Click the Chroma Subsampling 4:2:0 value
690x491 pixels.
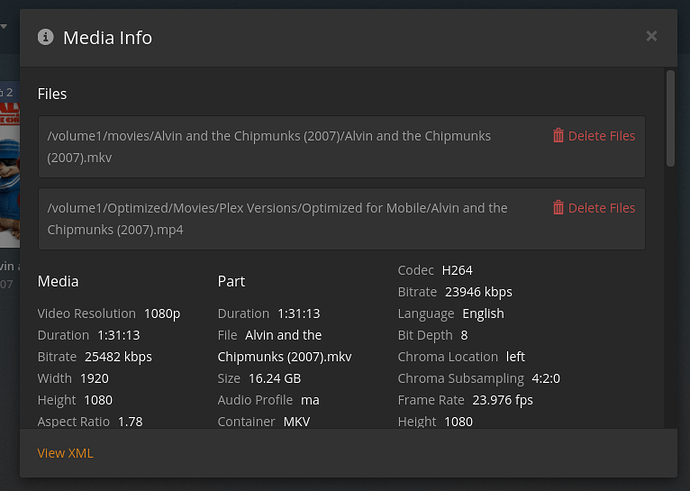pos(546,378)
